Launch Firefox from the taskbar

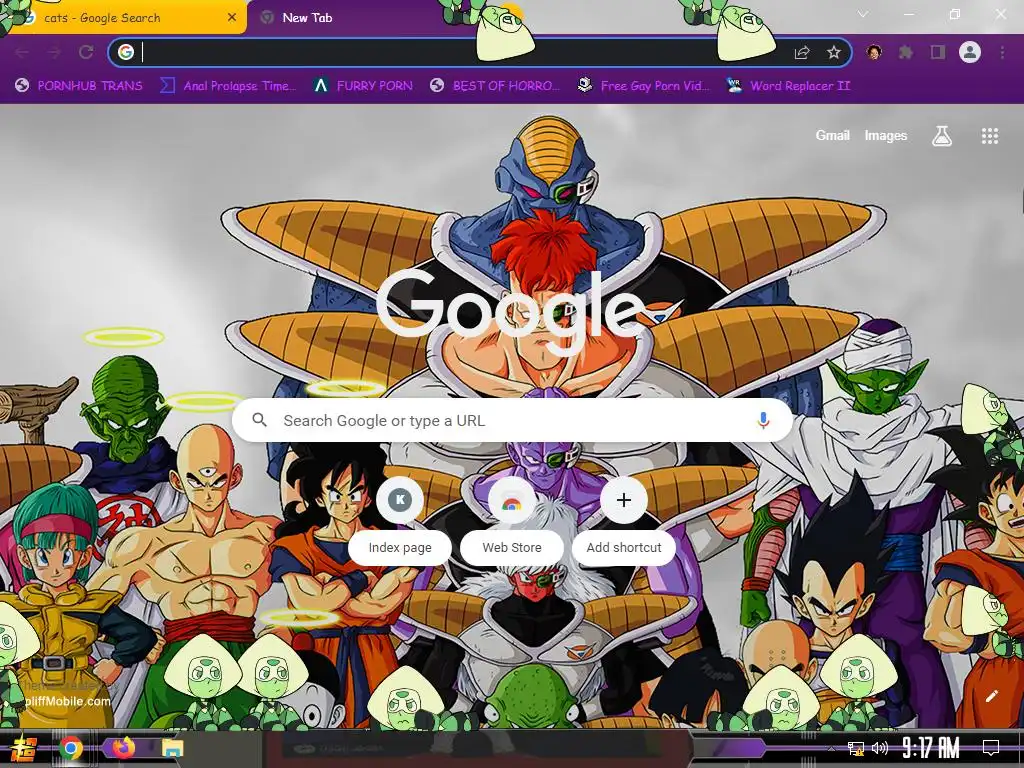coord(123,747)
